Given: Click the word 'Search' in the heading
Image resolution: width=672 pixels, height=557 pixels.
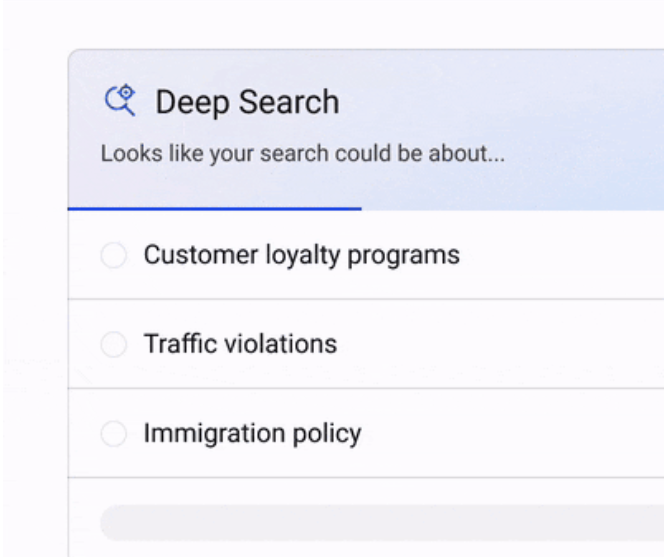Looking at the screenshot, I should point(289,102).
